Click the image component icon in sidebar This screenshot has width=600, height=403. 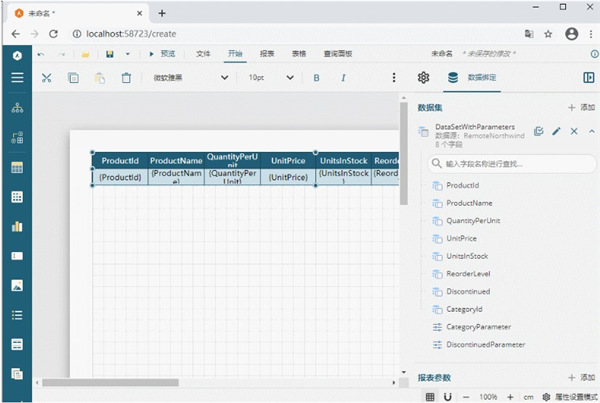click(x=16, y=285)
